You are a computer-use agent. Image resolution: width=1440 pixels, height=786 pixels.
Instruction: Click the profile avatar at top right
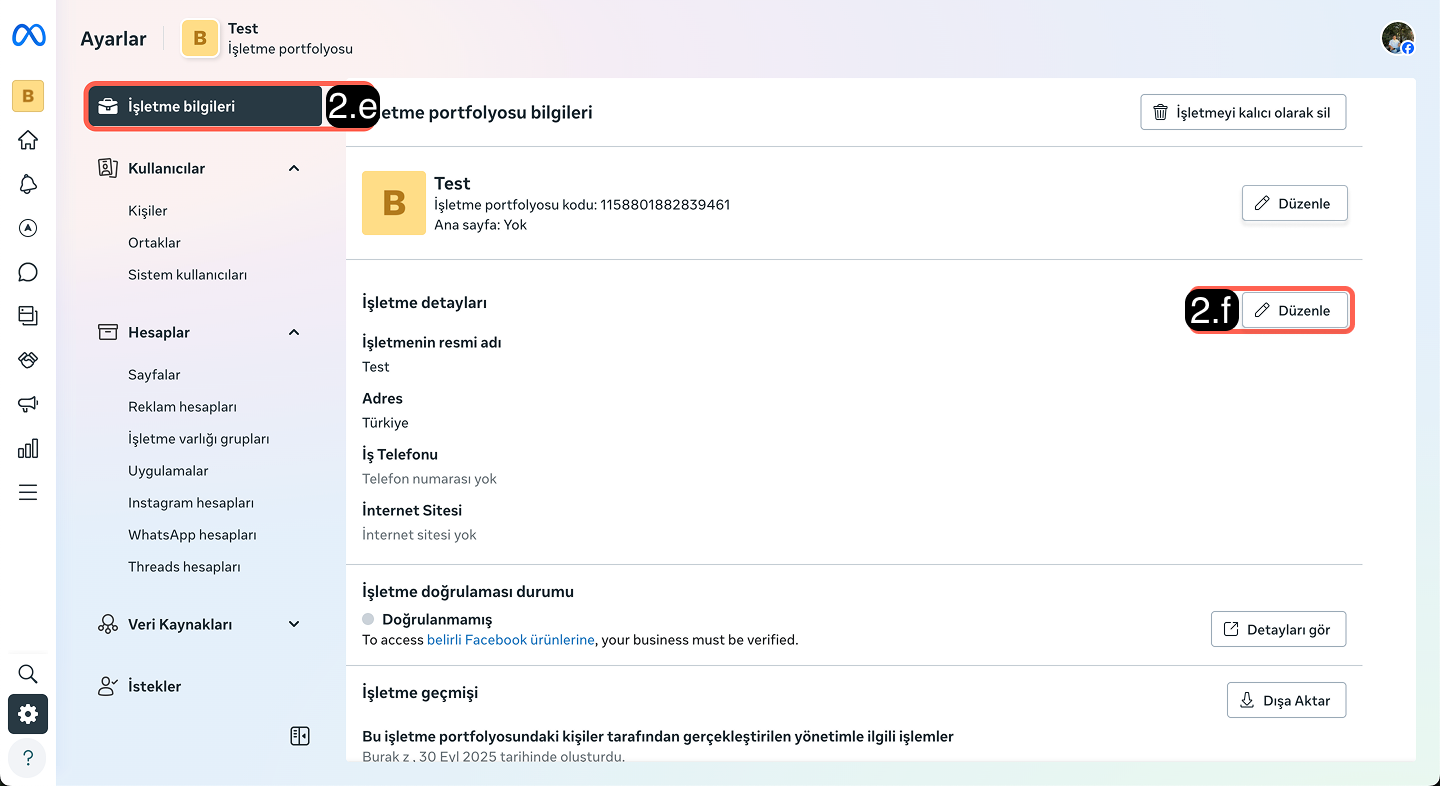coord(1397,38)
